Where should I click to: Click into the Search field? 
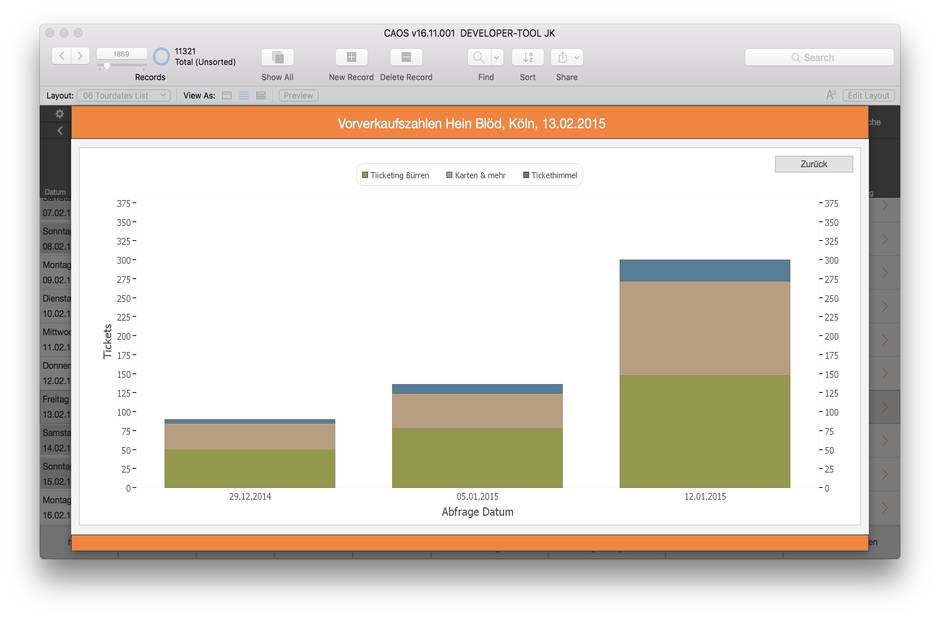[819, 58]
